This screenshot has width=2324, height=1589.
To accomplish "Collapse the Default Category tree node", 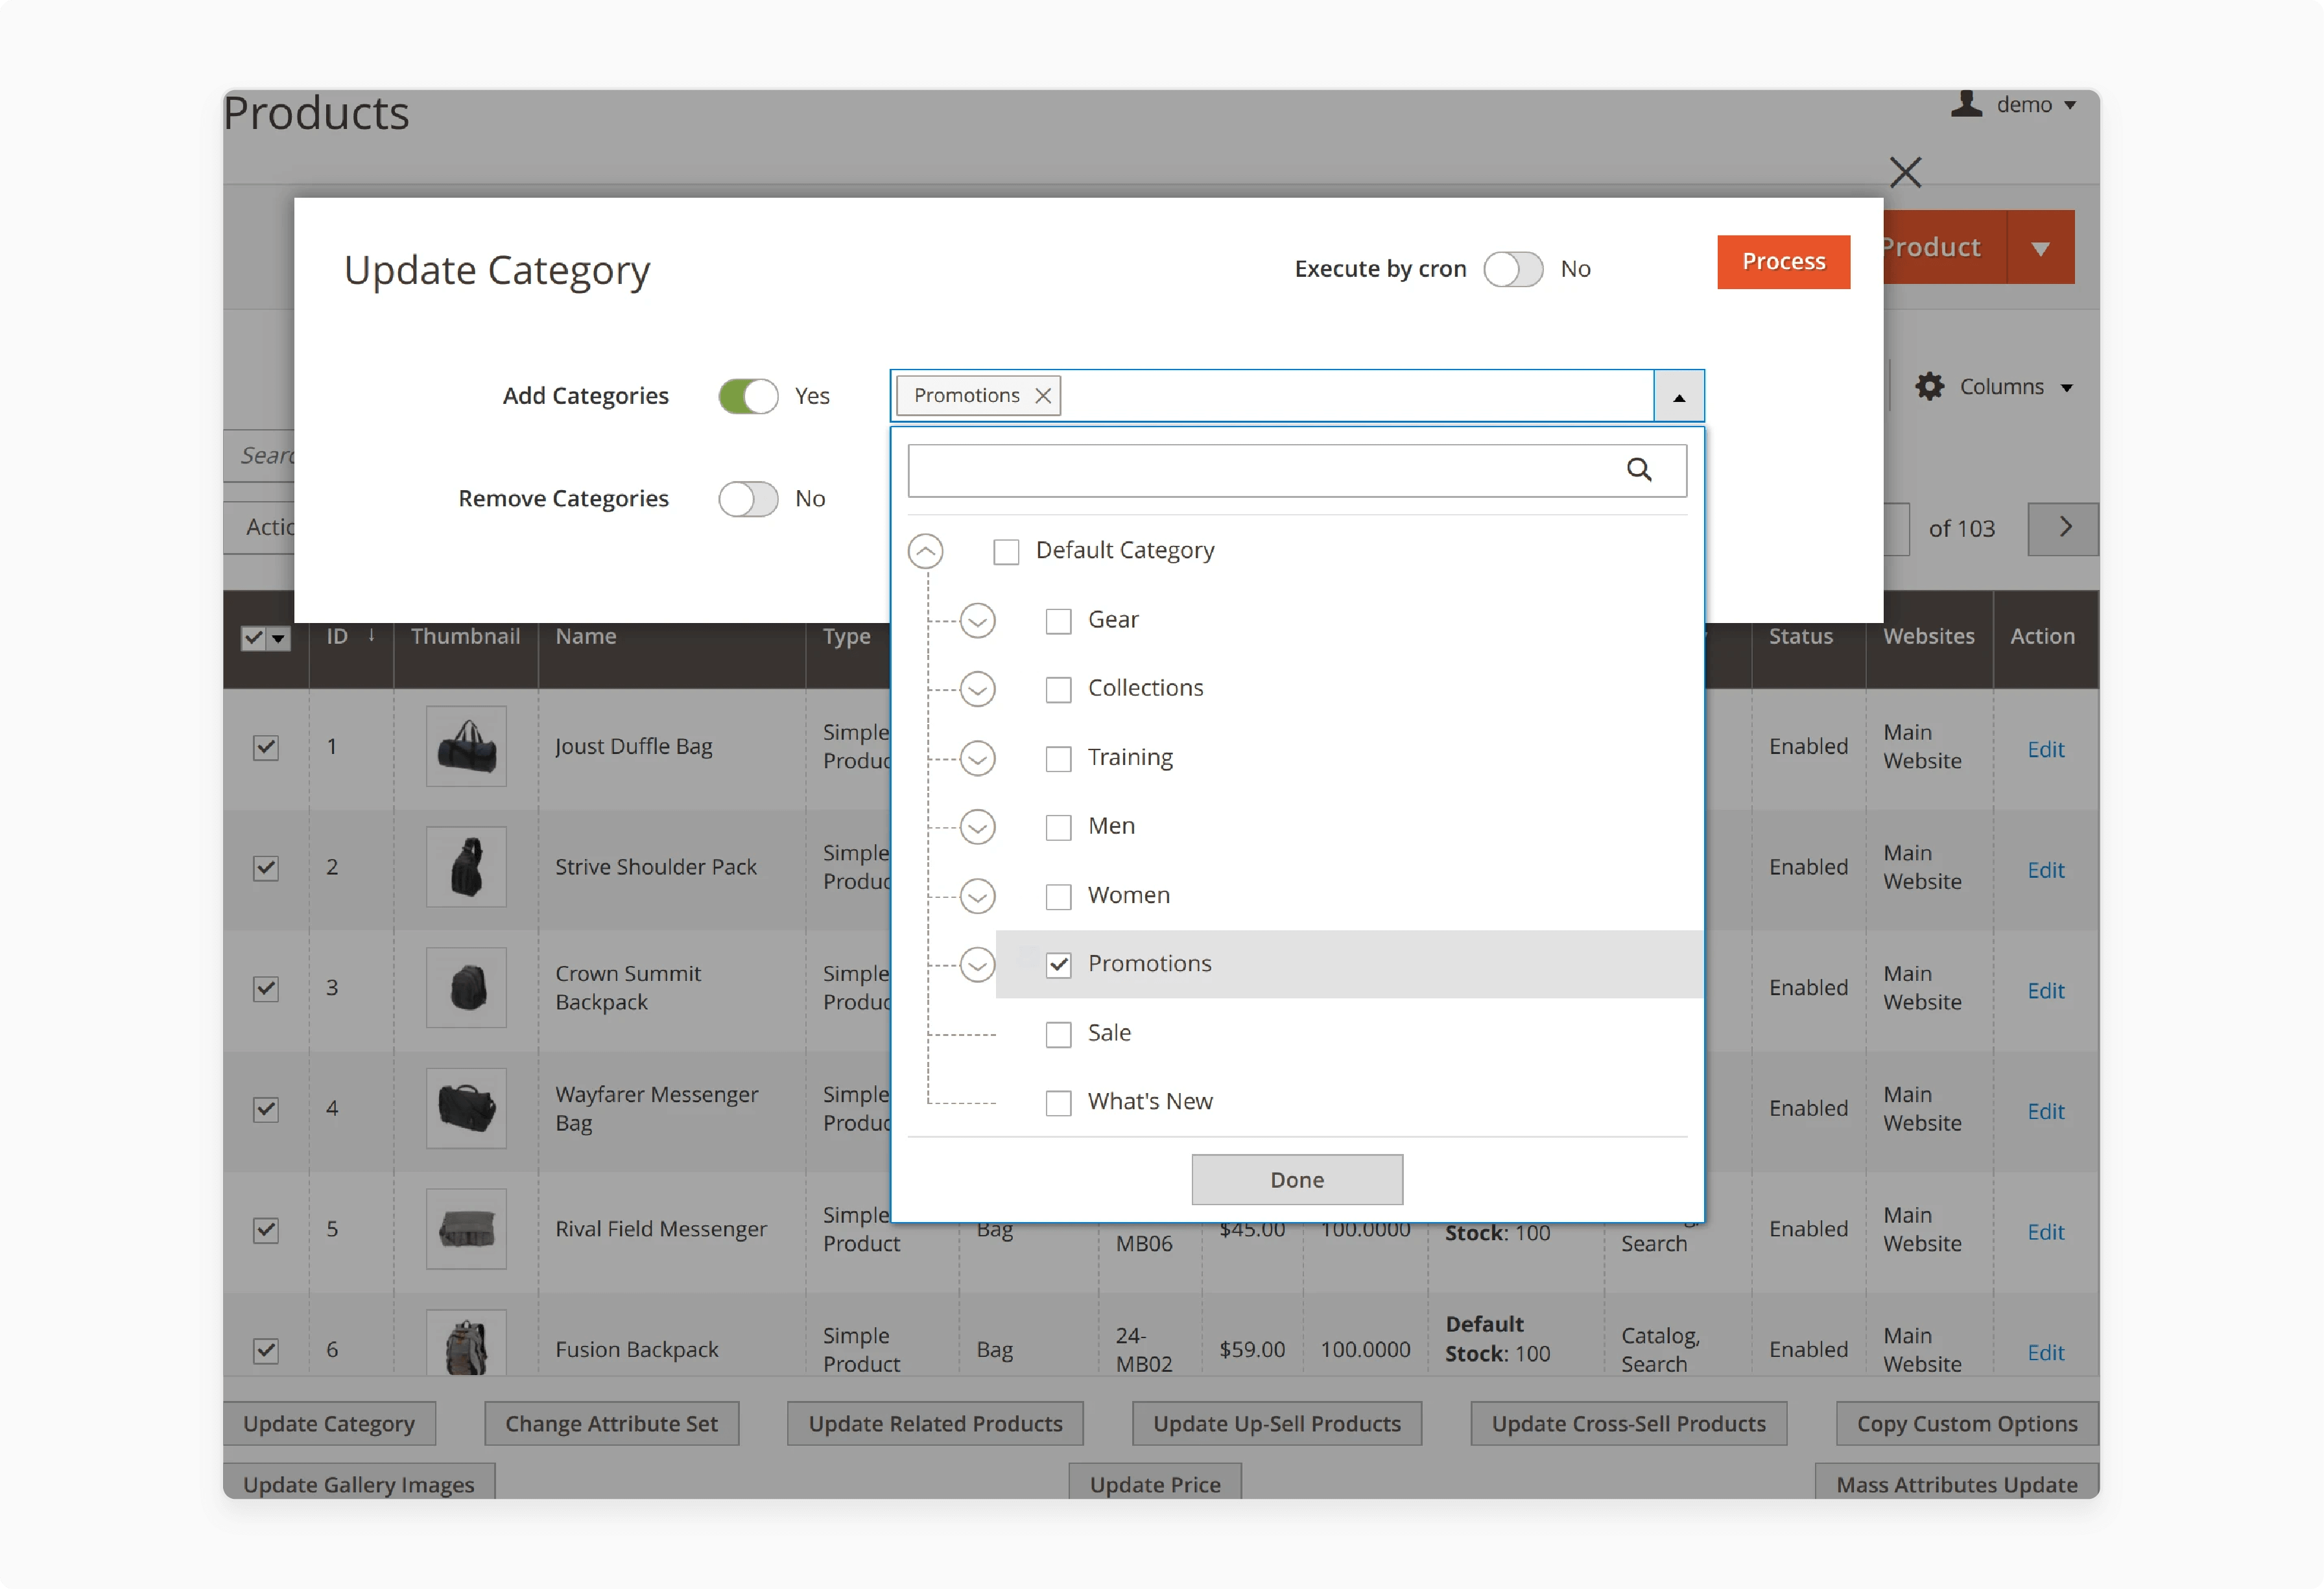I will (x=925, y=551).
